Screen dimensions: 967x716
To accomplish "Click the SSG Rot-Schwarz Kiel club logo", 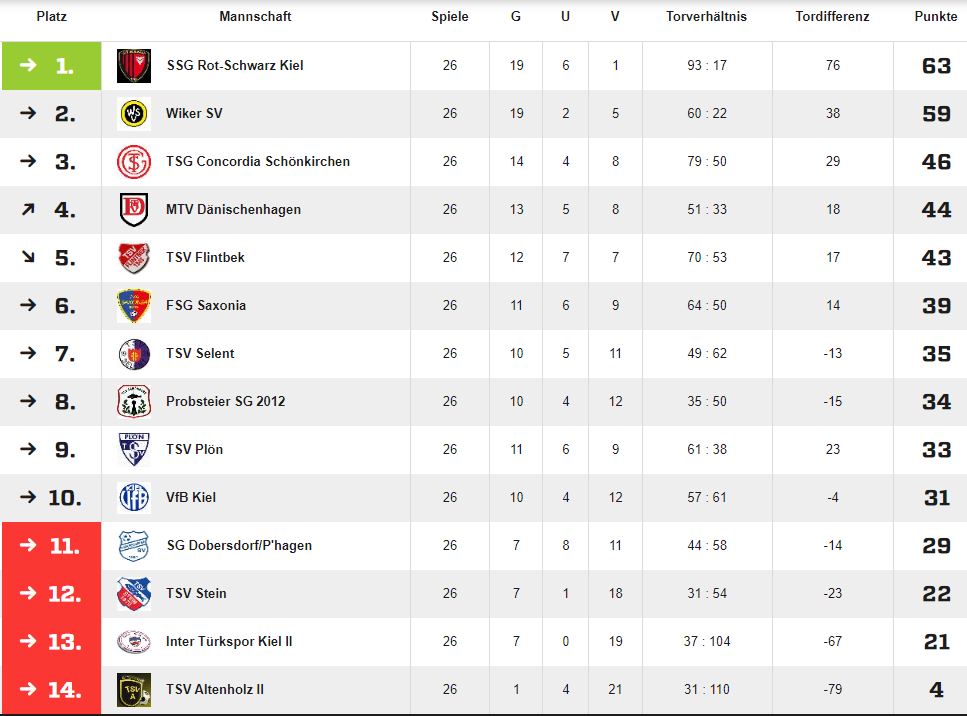I will coord(134,66).
